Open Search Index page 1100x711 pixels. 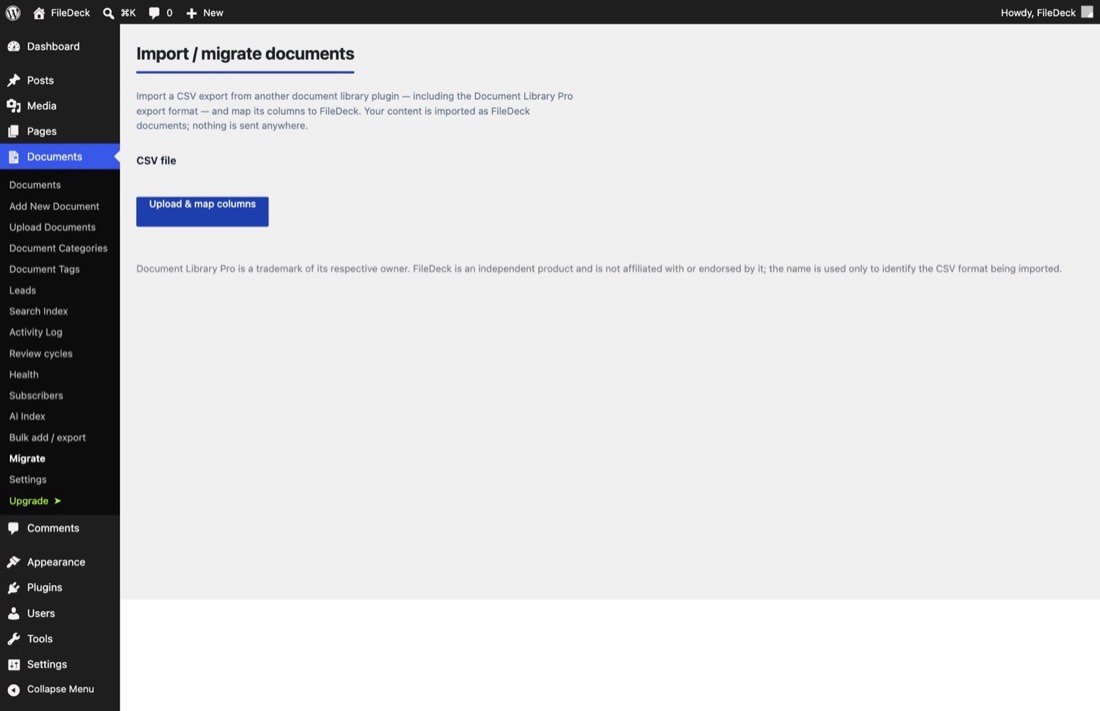39,311
